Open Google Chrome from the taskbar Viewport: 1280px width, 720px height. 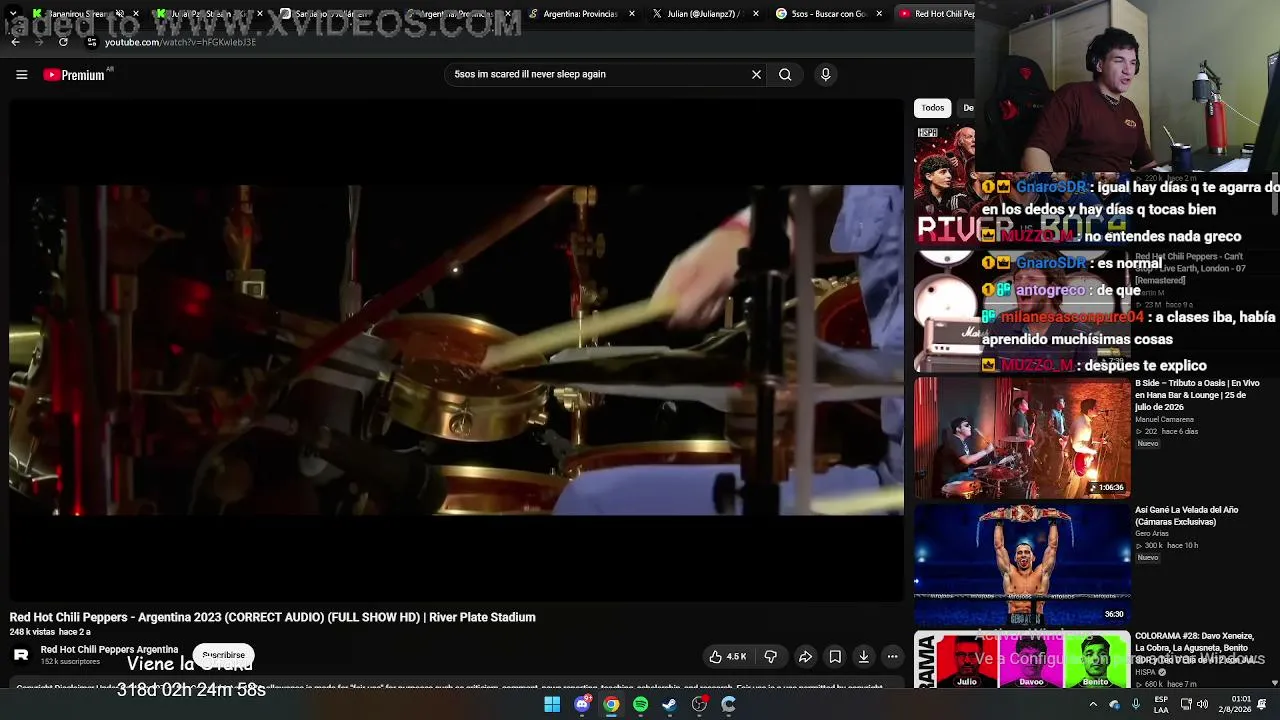click(x=611, y=704)
